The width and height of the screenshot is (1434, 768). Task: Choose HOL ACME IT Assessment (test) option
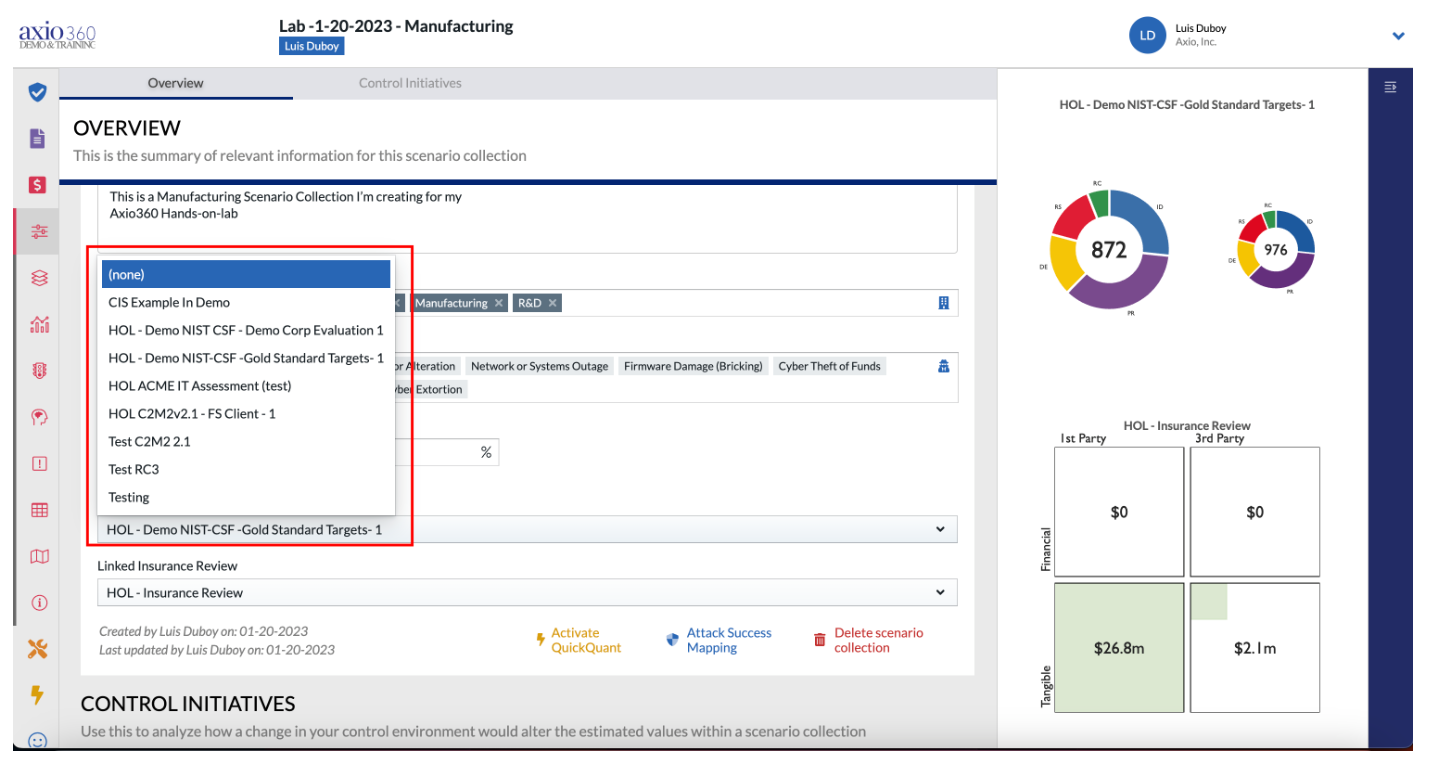[x=246, y=386]
